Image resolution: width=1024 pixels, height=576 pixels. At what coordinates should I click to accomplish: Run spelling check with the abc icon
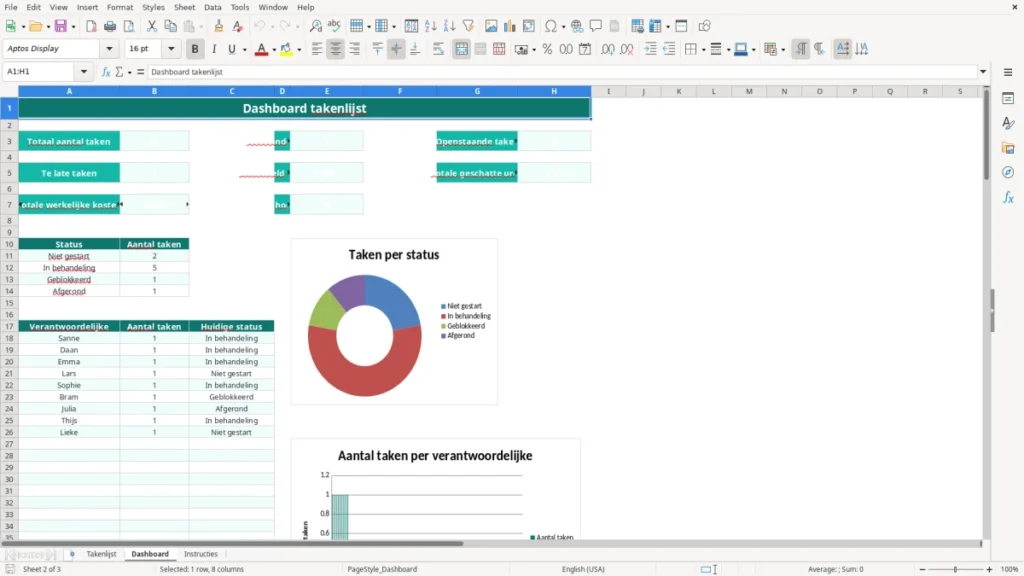pos(334,26)
